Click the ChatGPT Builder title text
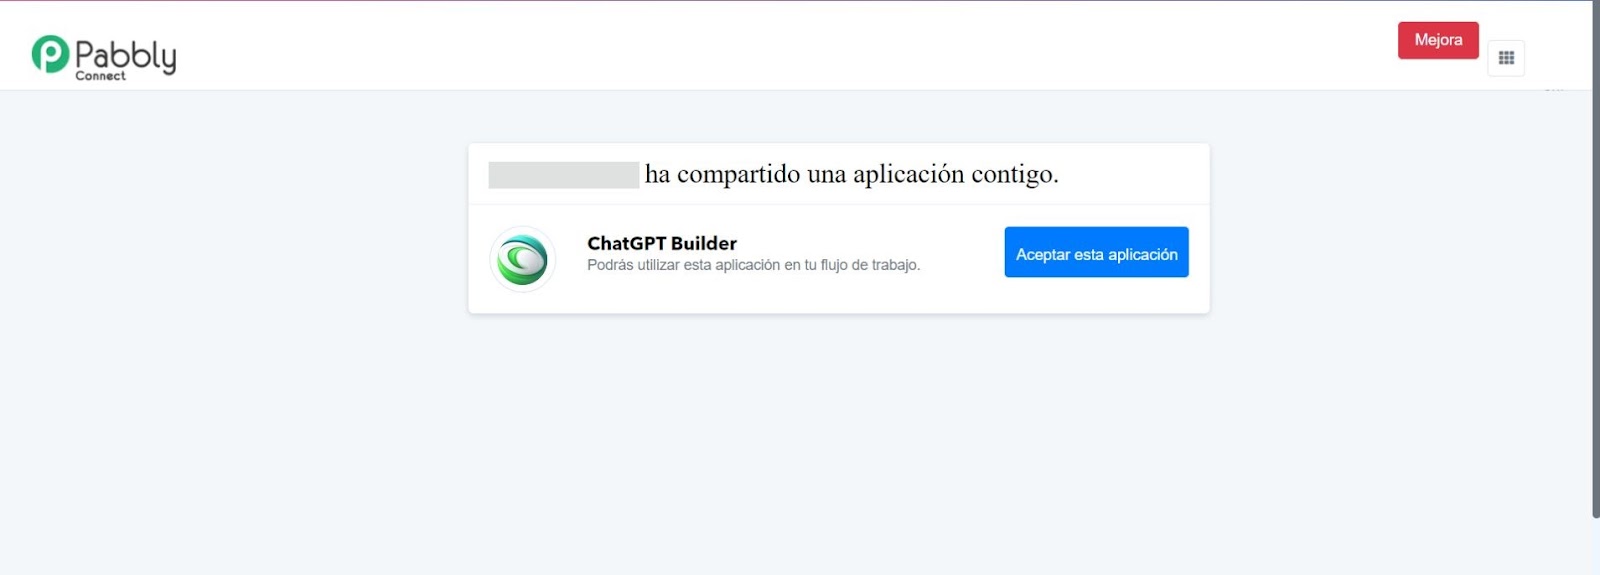 (662, 243)
